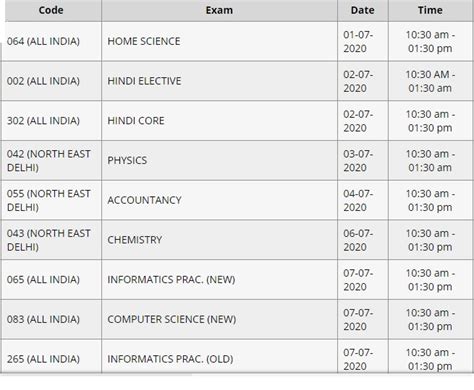Select the CHEMISTRY exam cell

pyautogui.click(x=219, y=240)
